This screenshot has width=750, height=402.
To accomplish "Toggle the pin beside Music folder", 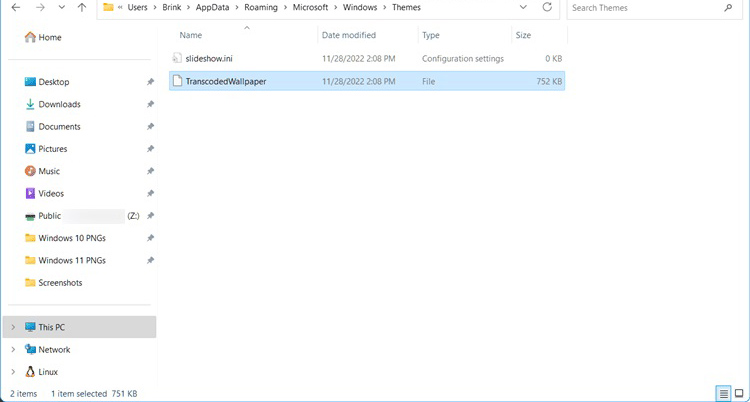I will coord(150,171).
